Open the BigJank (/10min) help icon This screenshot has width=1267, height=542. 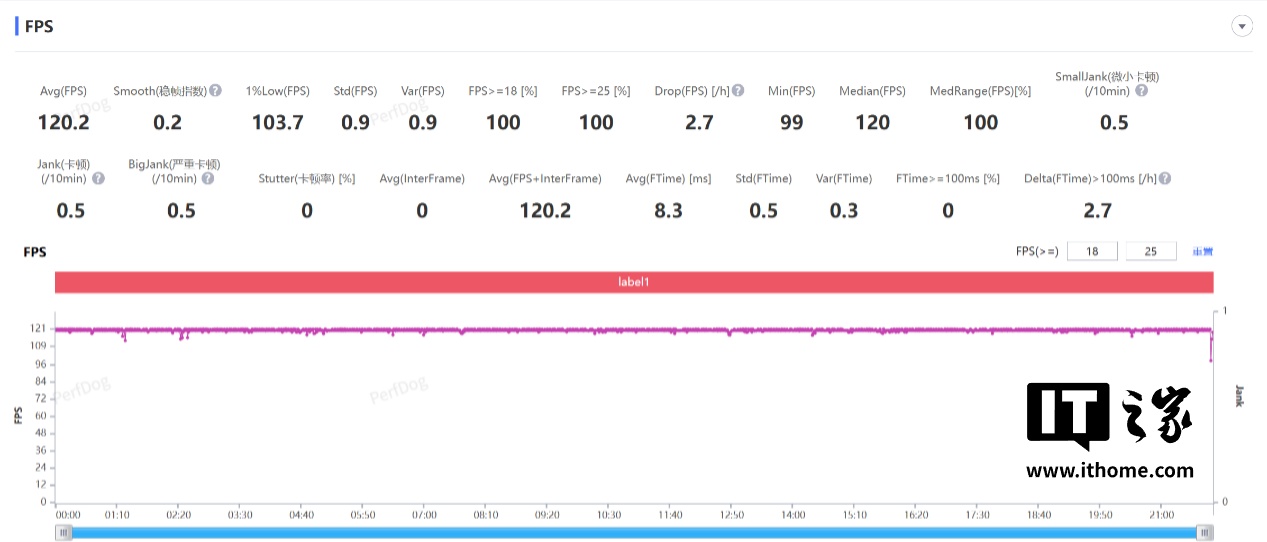207,179
